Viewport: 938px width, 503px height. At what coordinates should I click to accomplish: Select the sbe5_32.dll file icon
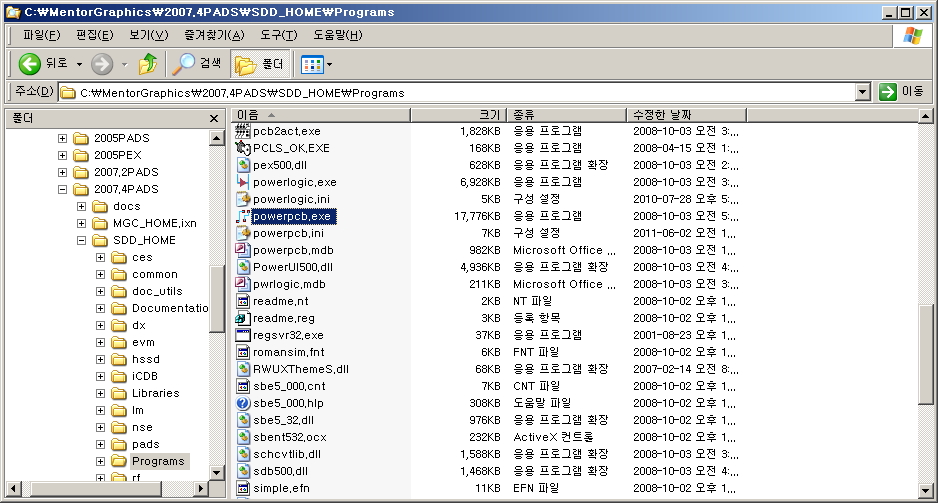coord(242,420)
